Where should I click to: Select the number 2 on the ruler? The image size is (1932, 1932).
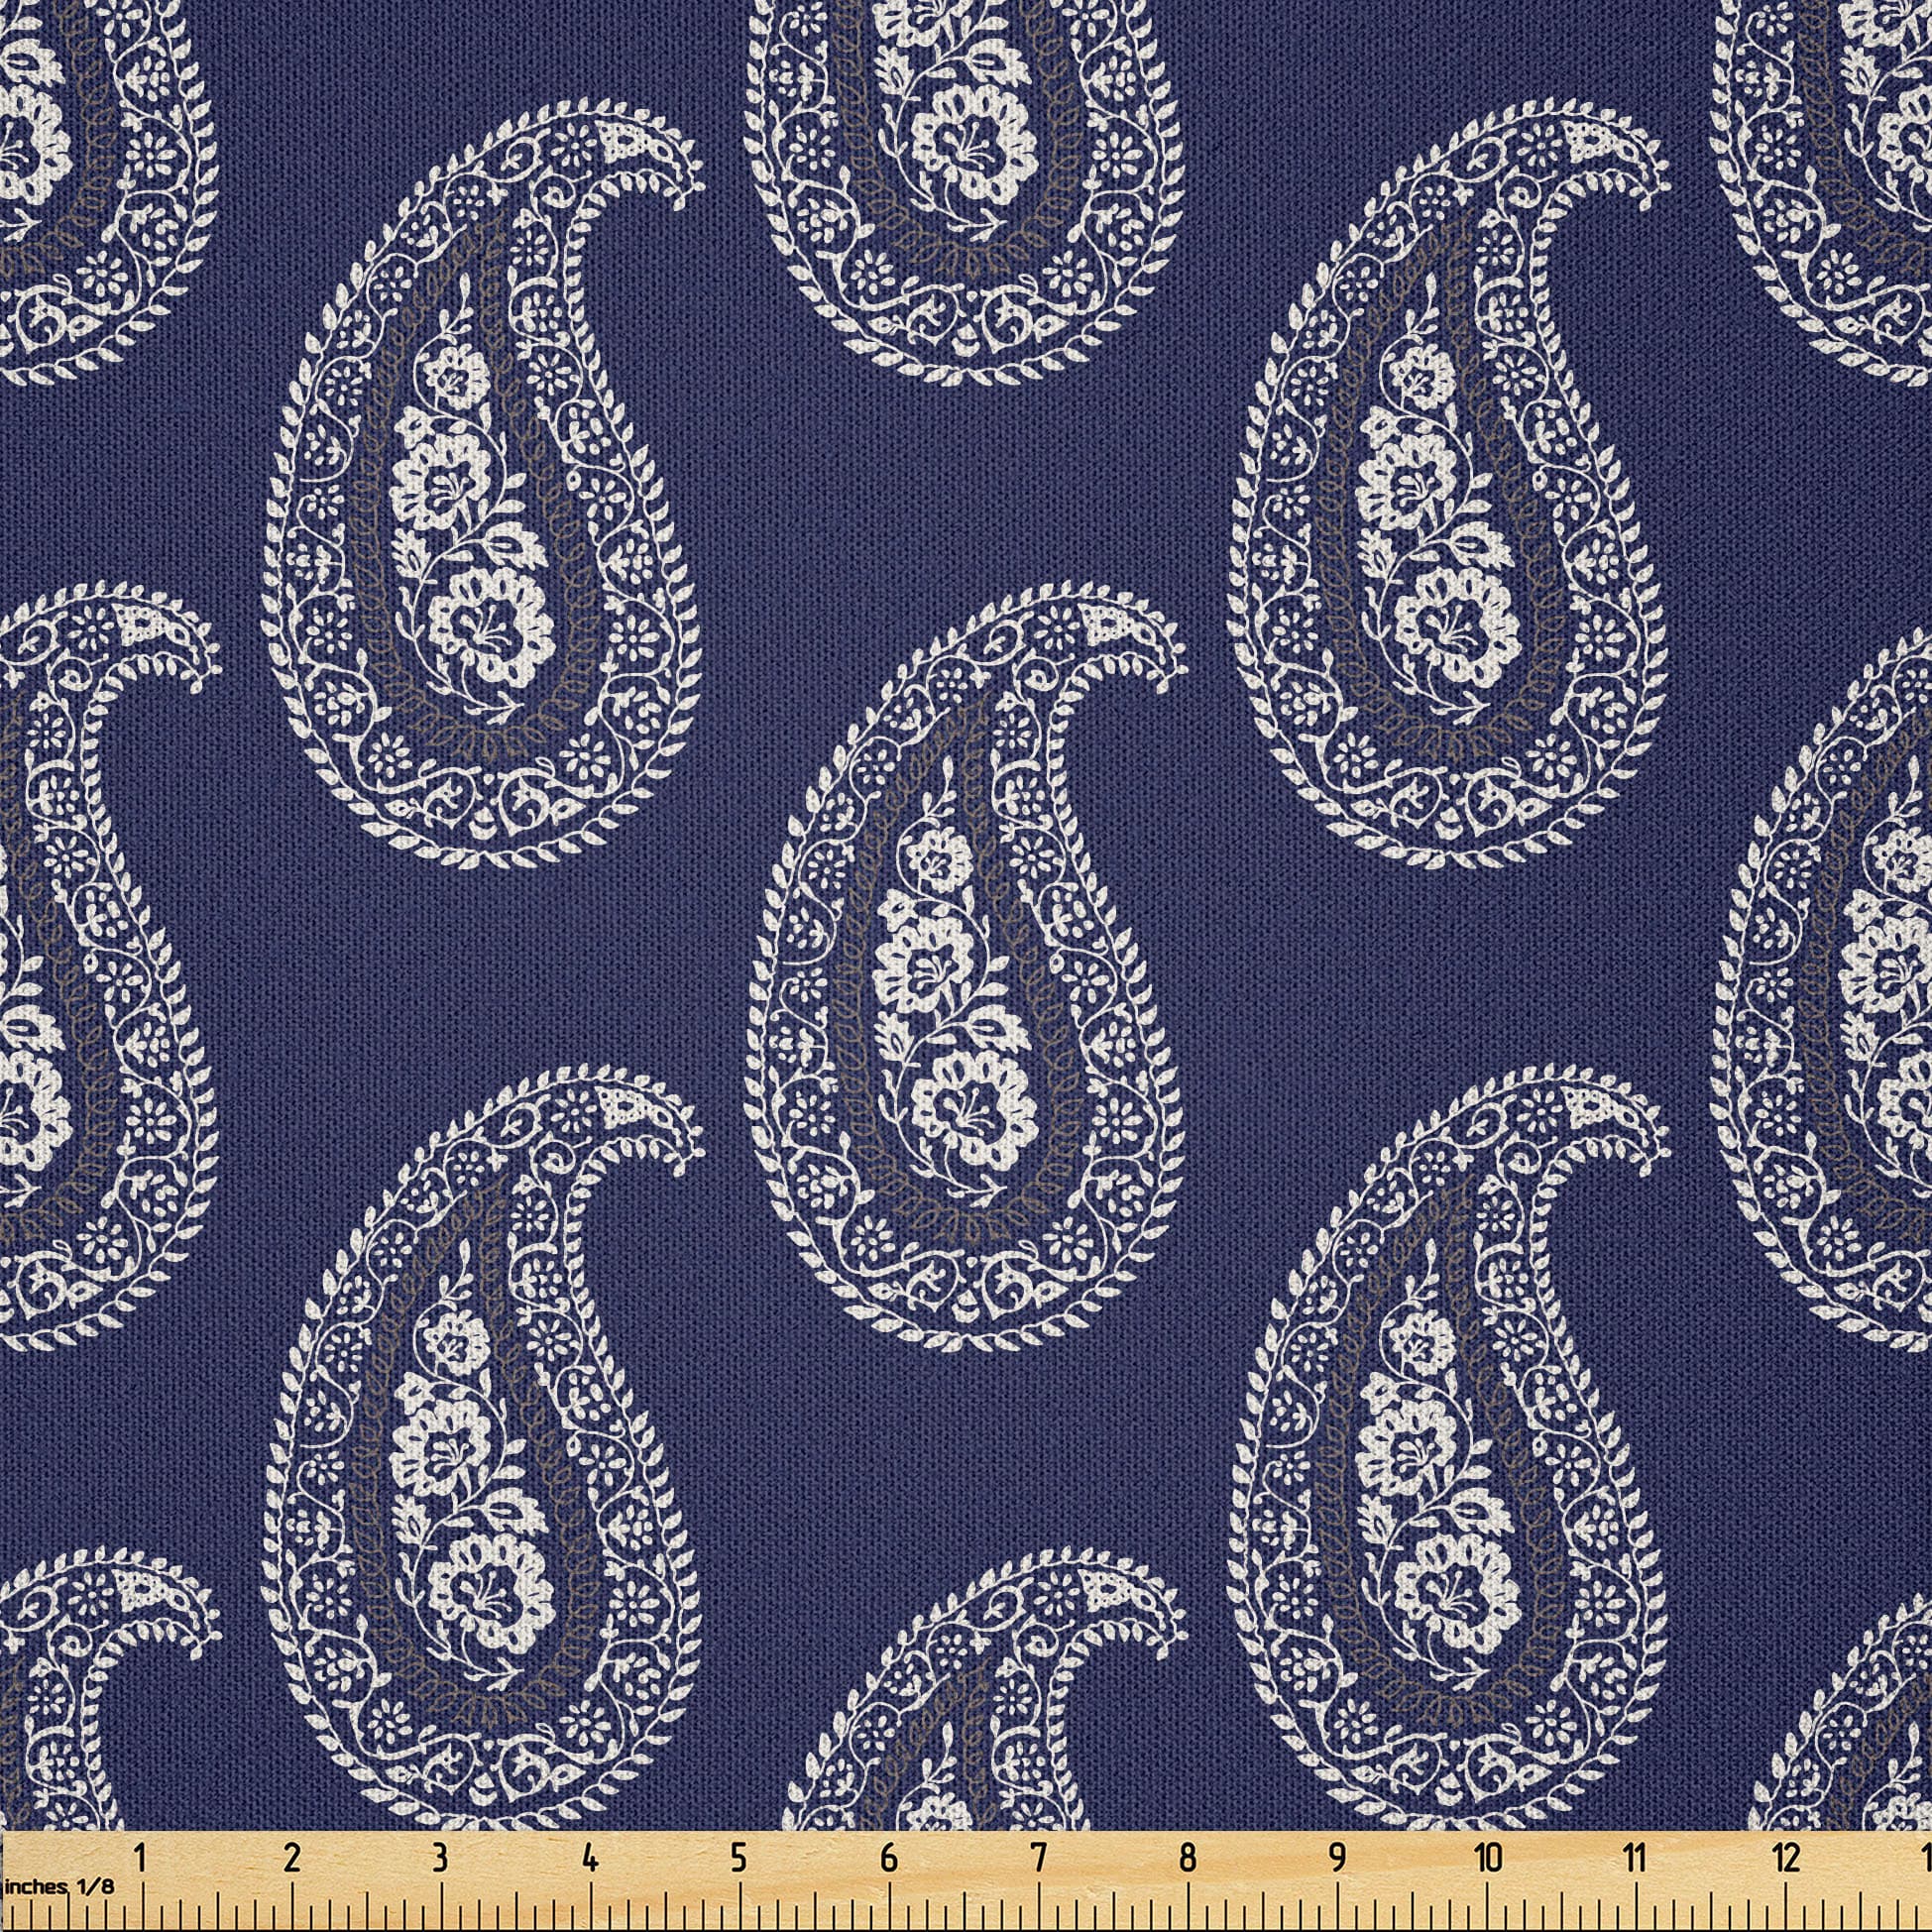291,1858
